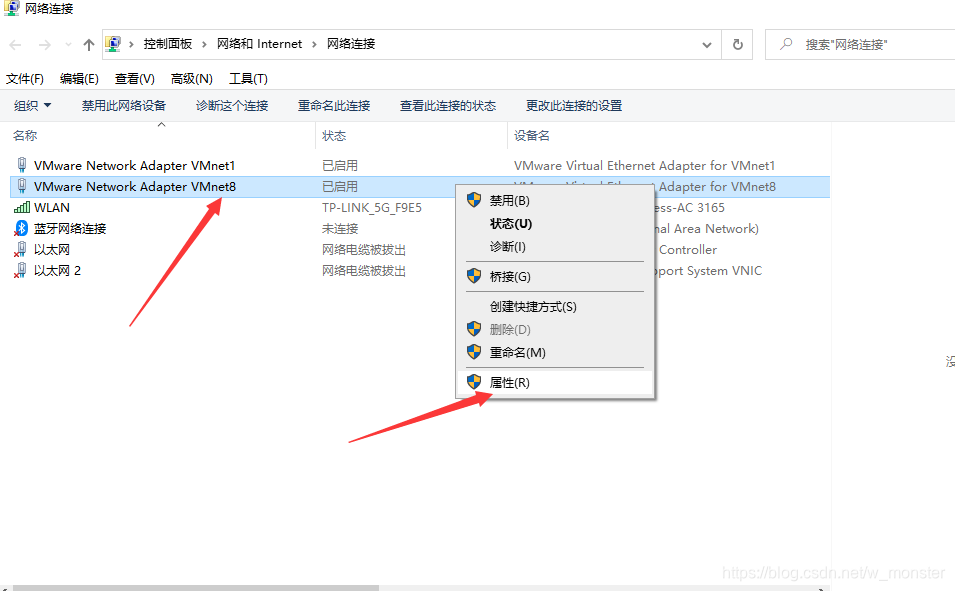
Task: Click 网络和 Internet breadcrumb link
Action: 259,44
